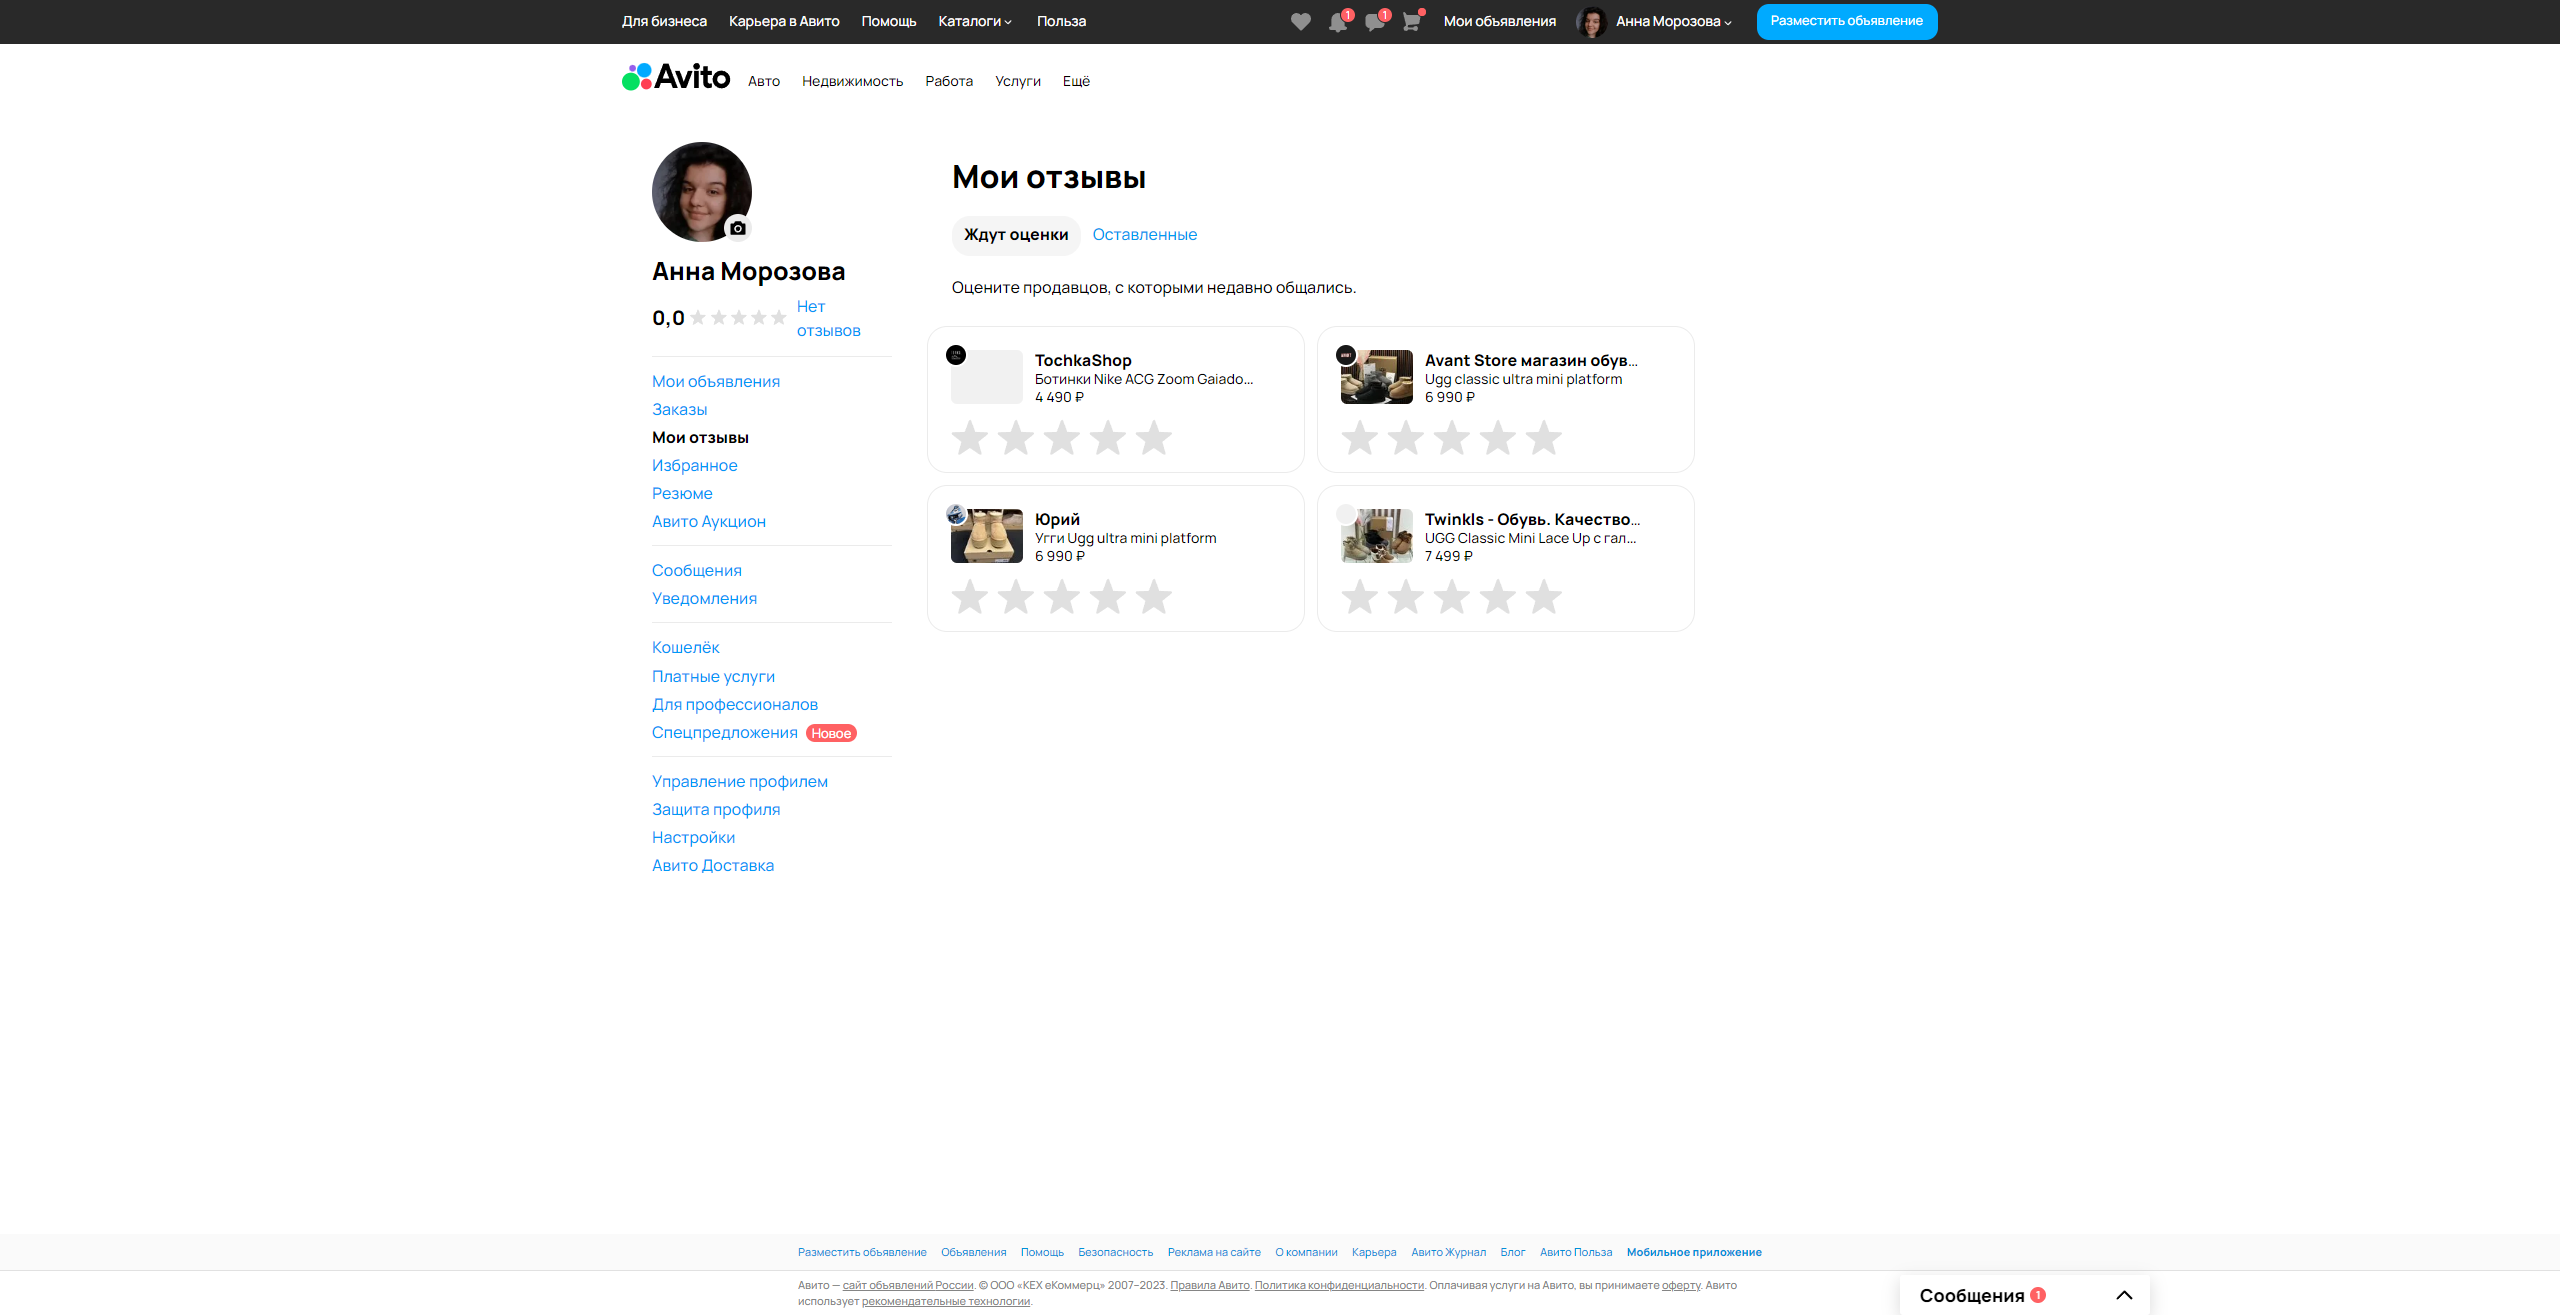The height and width of the screenshot is (1315, 2560).
Task: Rate TochkaShop five stars
Action: pos(1154,438)
